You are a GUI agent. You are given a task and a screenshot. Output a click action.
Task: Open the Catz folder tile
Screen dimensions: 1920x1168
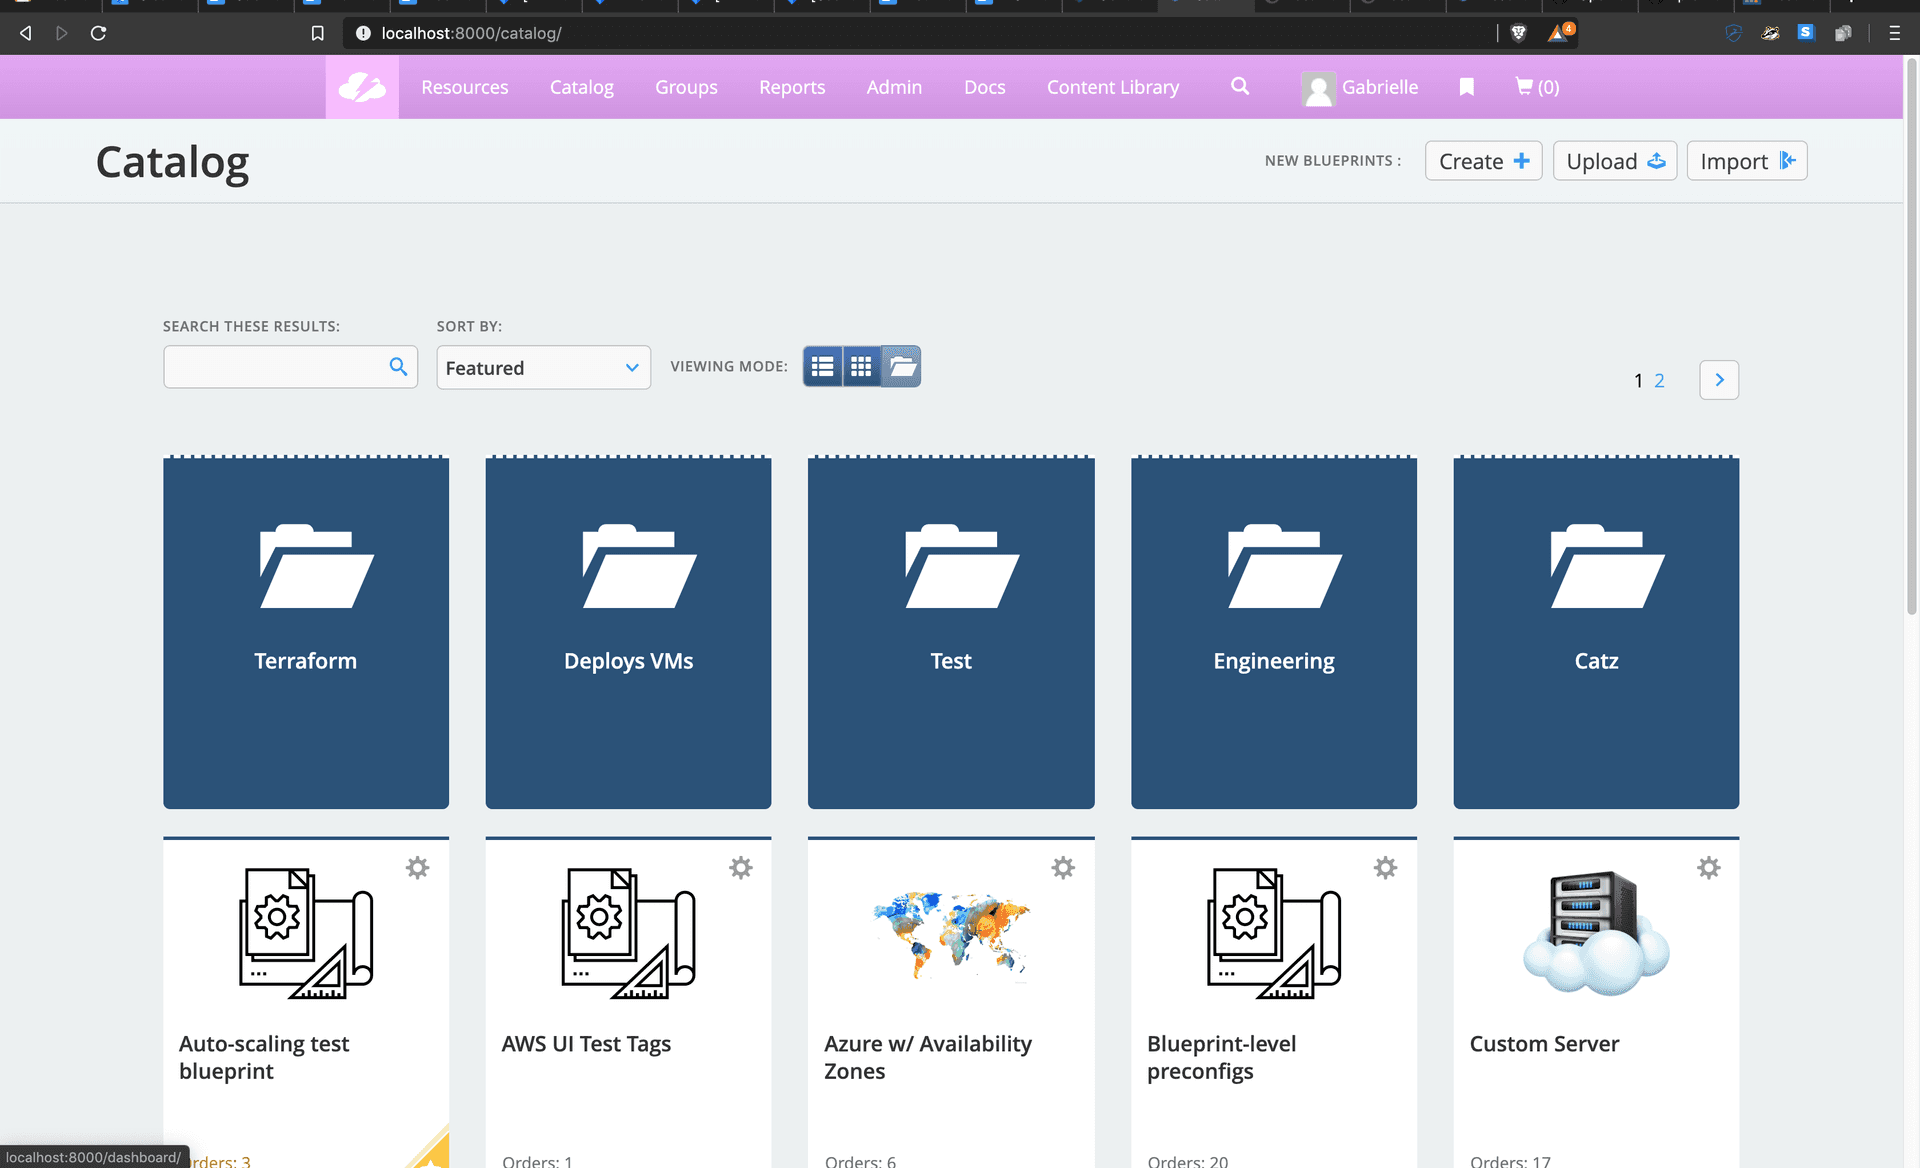point(1596,632)
